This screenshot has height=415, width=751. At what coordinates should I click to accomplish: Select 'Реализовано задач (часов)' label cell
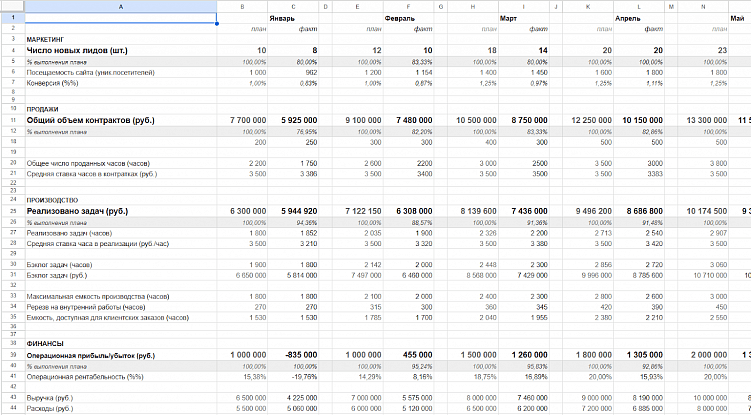[121, 233]
